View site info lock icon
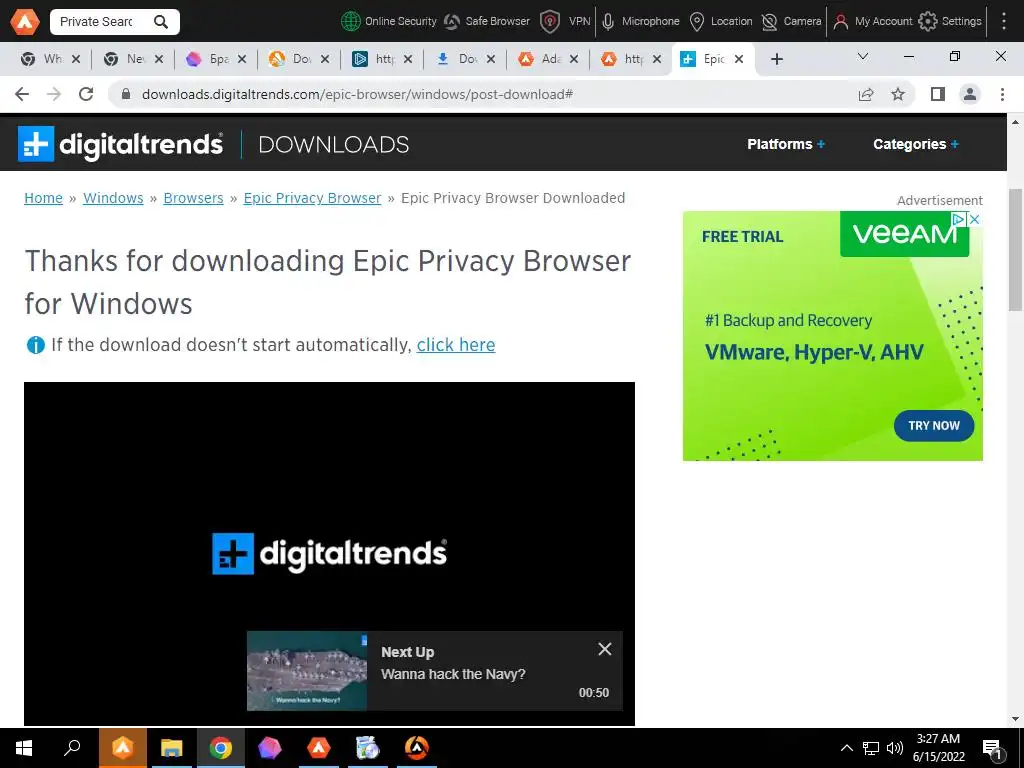This screenshot has height=768, width=1024. click(126, 94)
